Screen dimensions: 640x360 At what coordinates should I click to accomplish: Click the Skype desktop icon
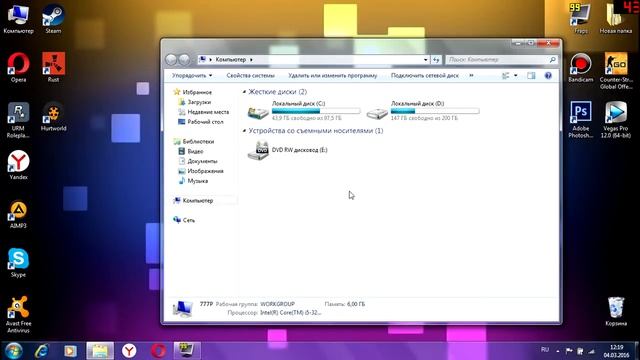(x=18, y=263)
